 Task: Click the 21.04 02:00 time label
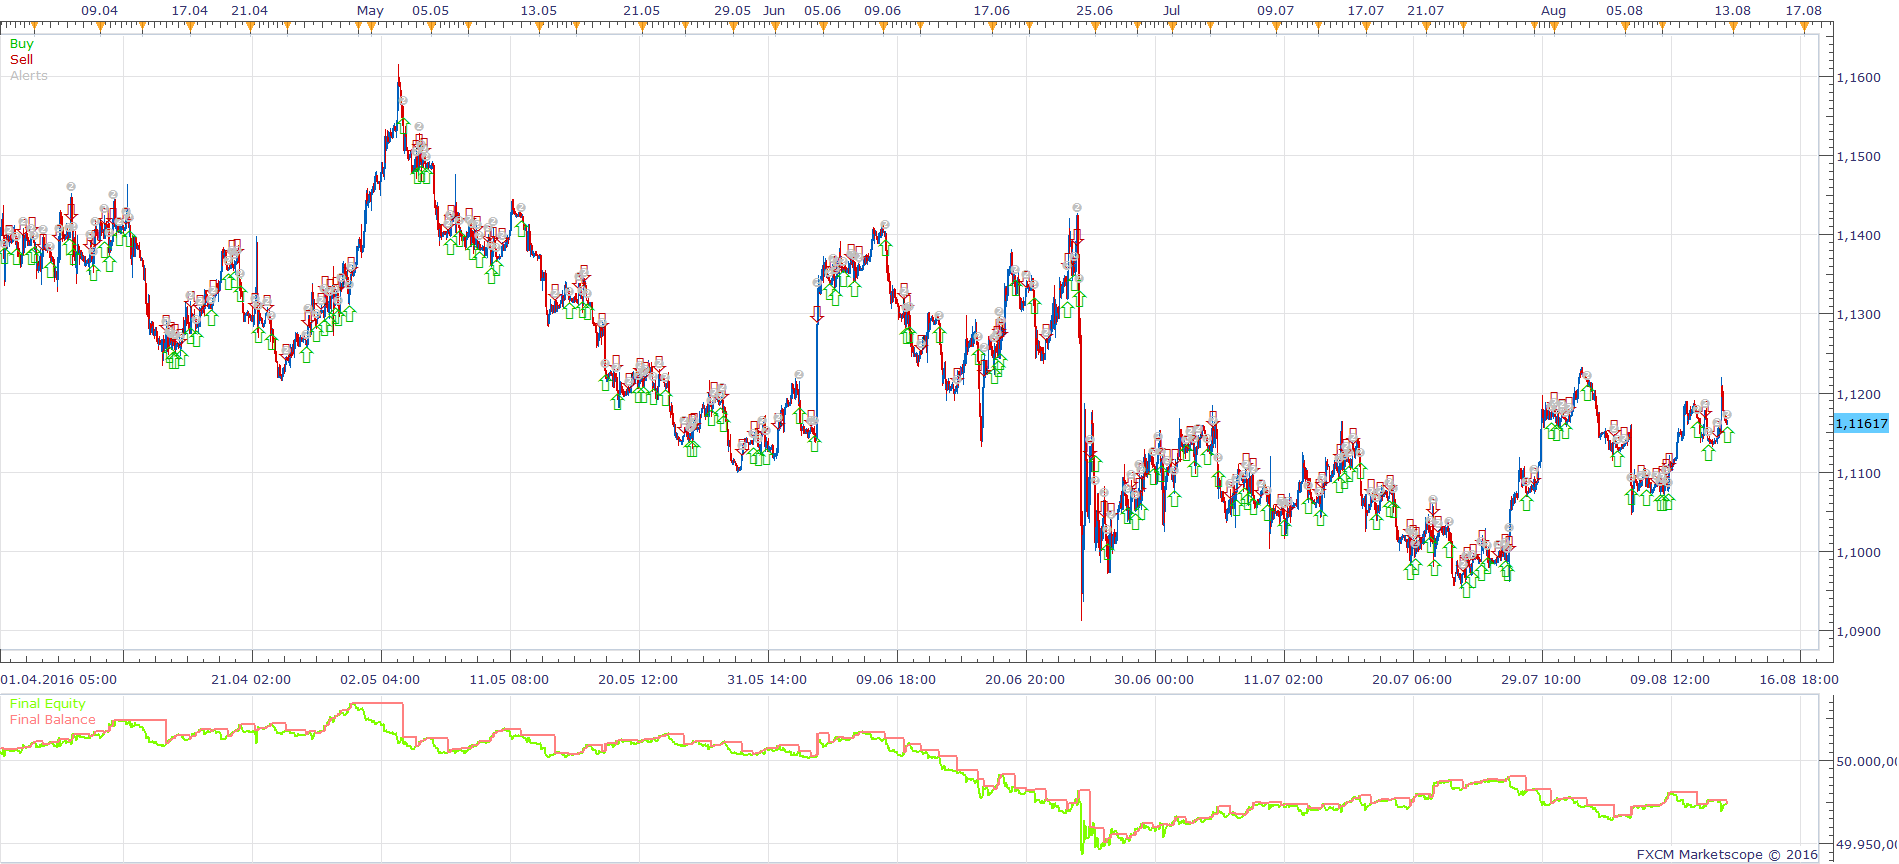pos(251,680)
